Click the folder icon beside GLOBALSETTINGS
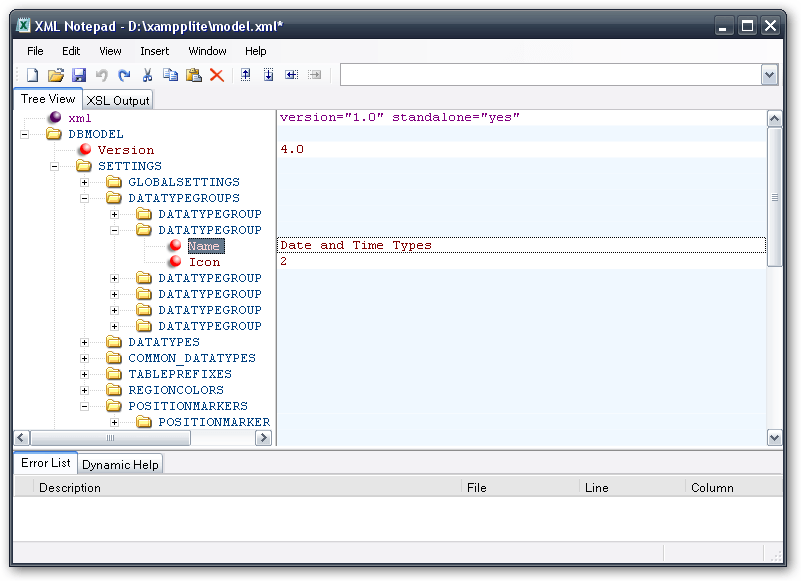This screenshot has width=801, height=581. pyautogui.click(x=114, y=182)
